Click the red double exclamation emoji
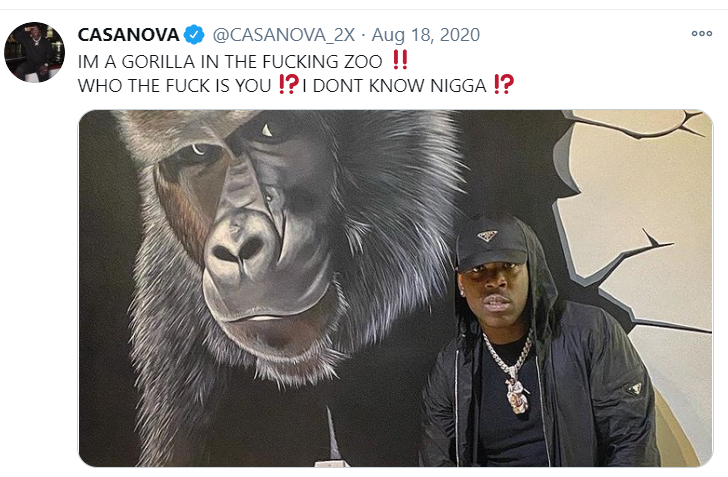728x477 pixels. pyautogui.click(x=400, y=60)
